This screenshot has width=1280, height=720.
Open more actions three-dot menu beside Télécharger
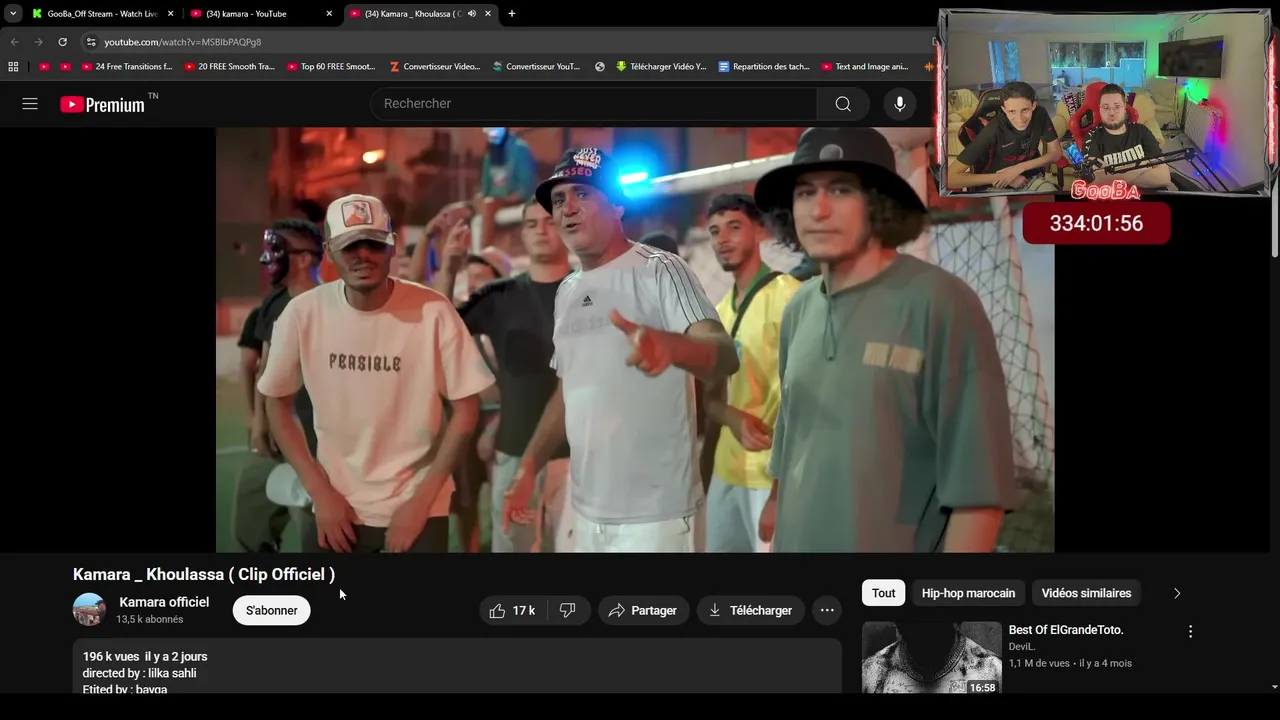827,610
